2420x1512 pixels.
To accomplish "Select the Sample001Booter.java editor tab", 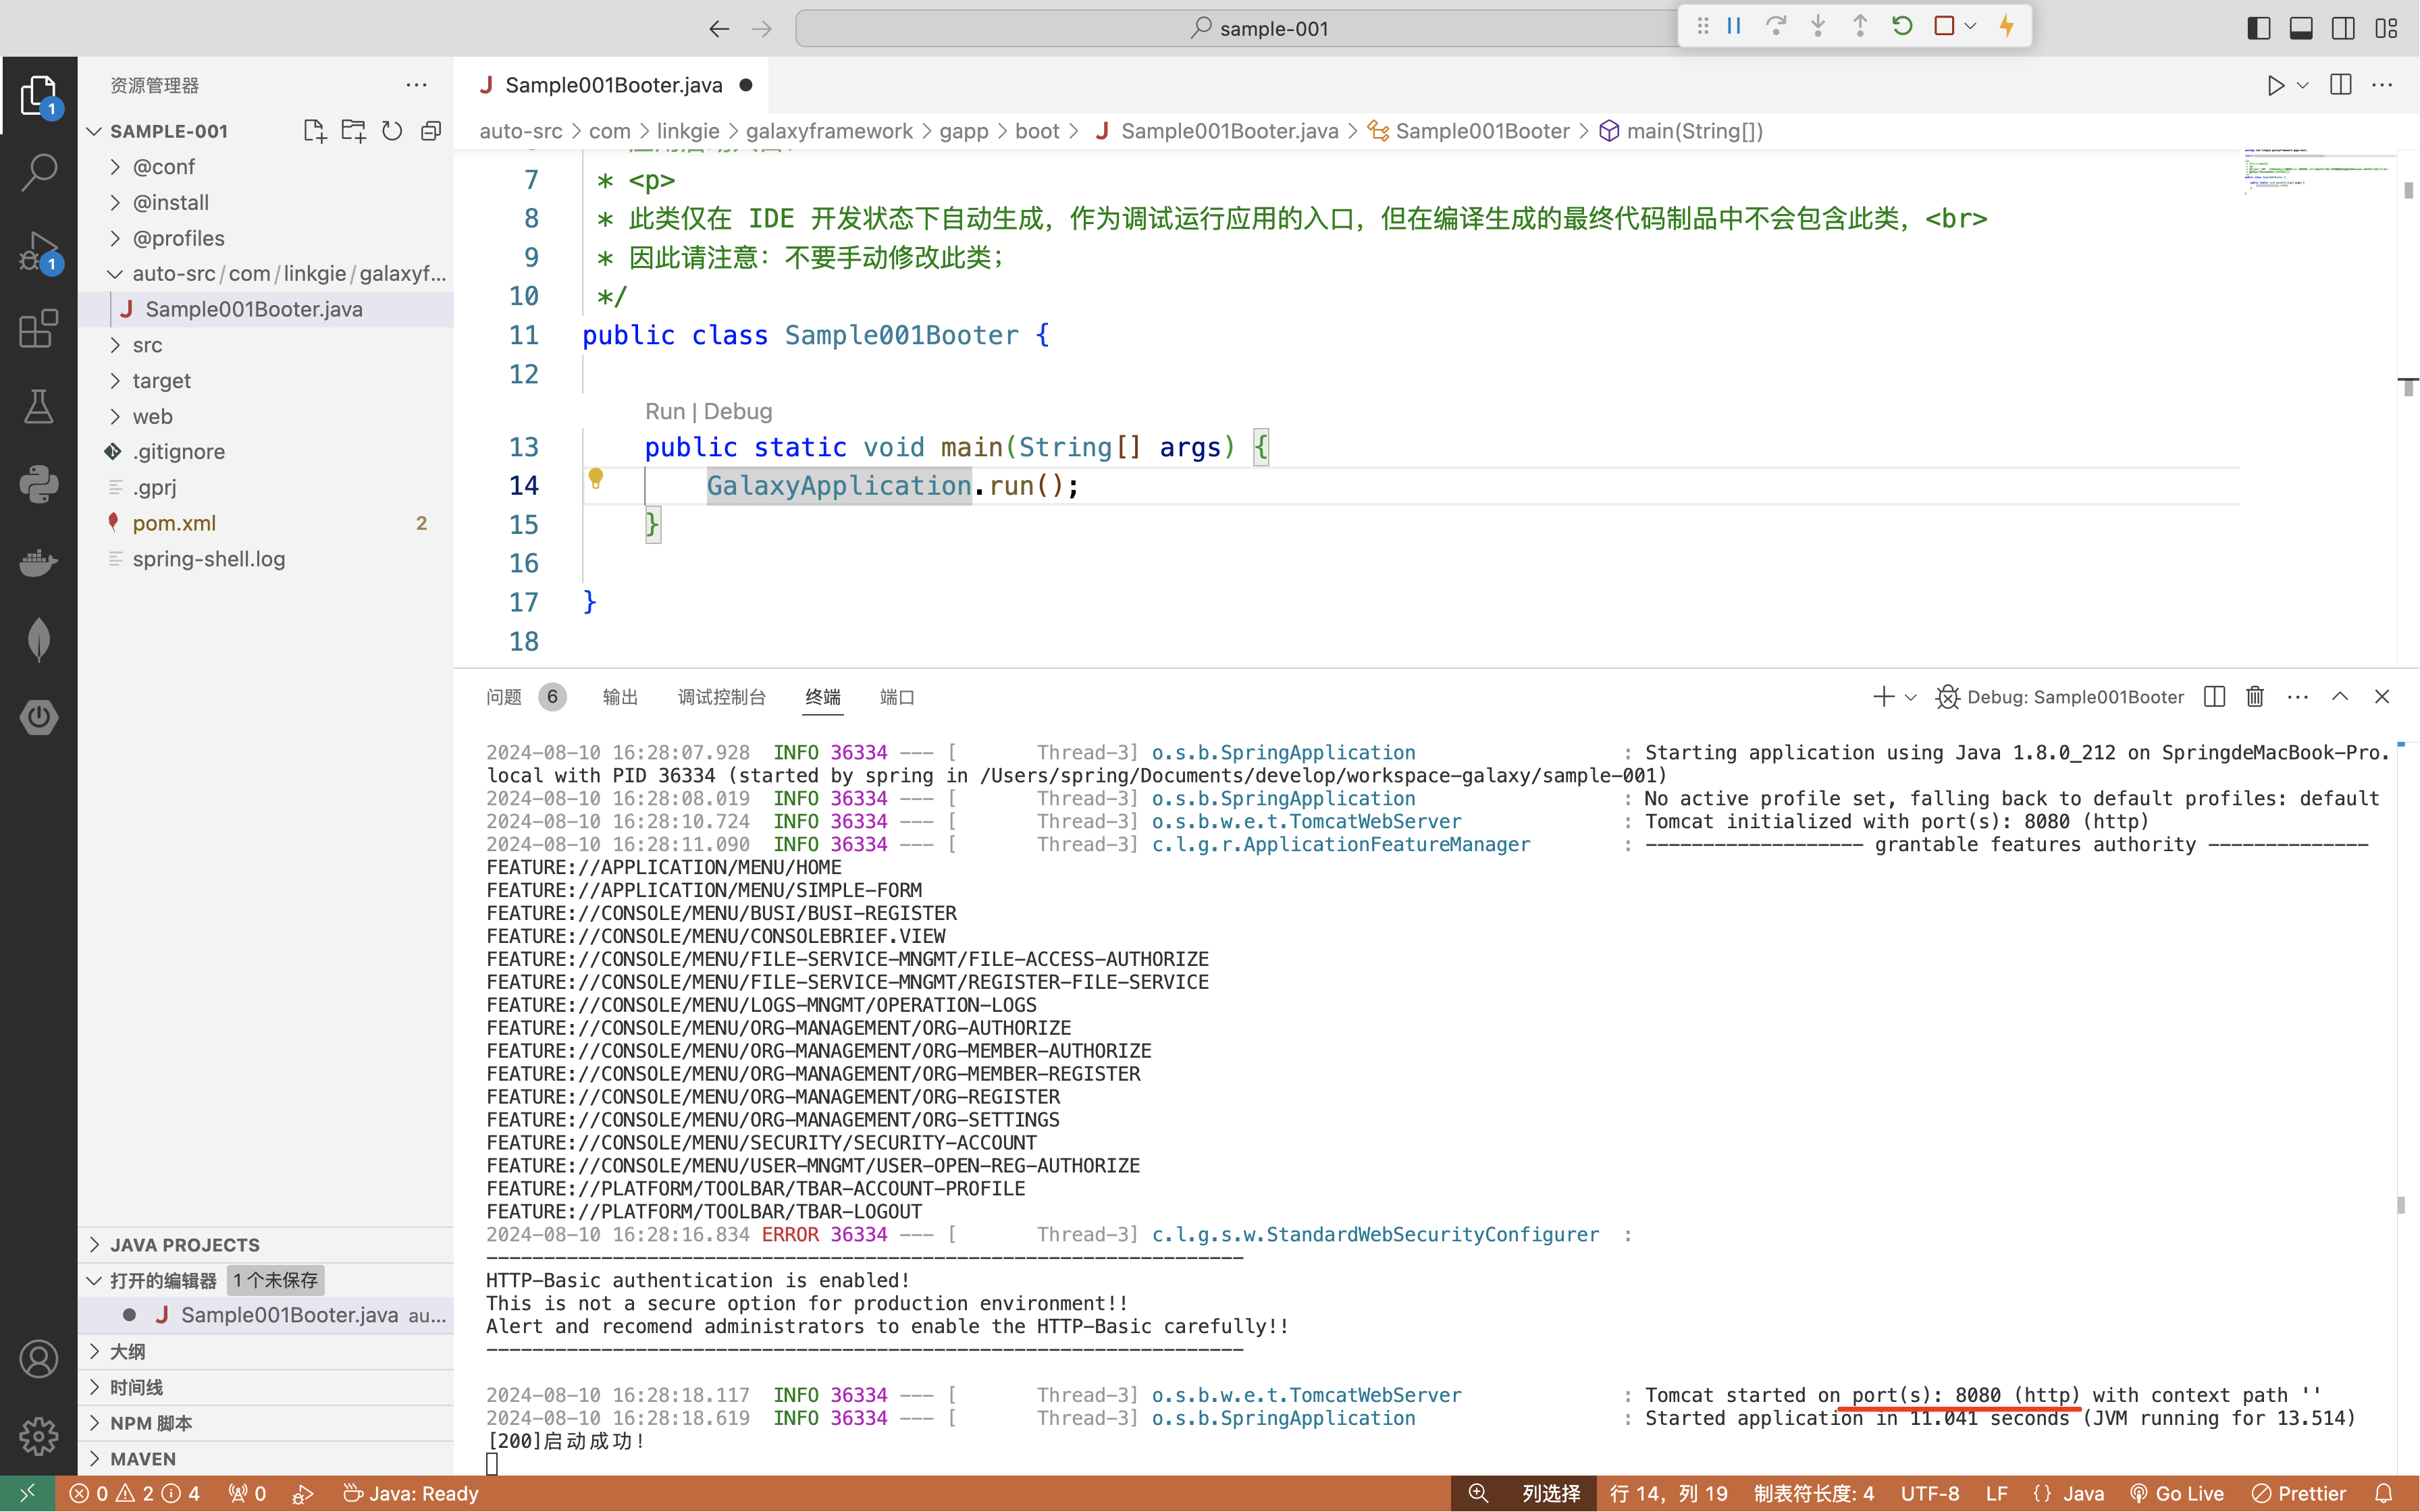I will click(612, 85).
